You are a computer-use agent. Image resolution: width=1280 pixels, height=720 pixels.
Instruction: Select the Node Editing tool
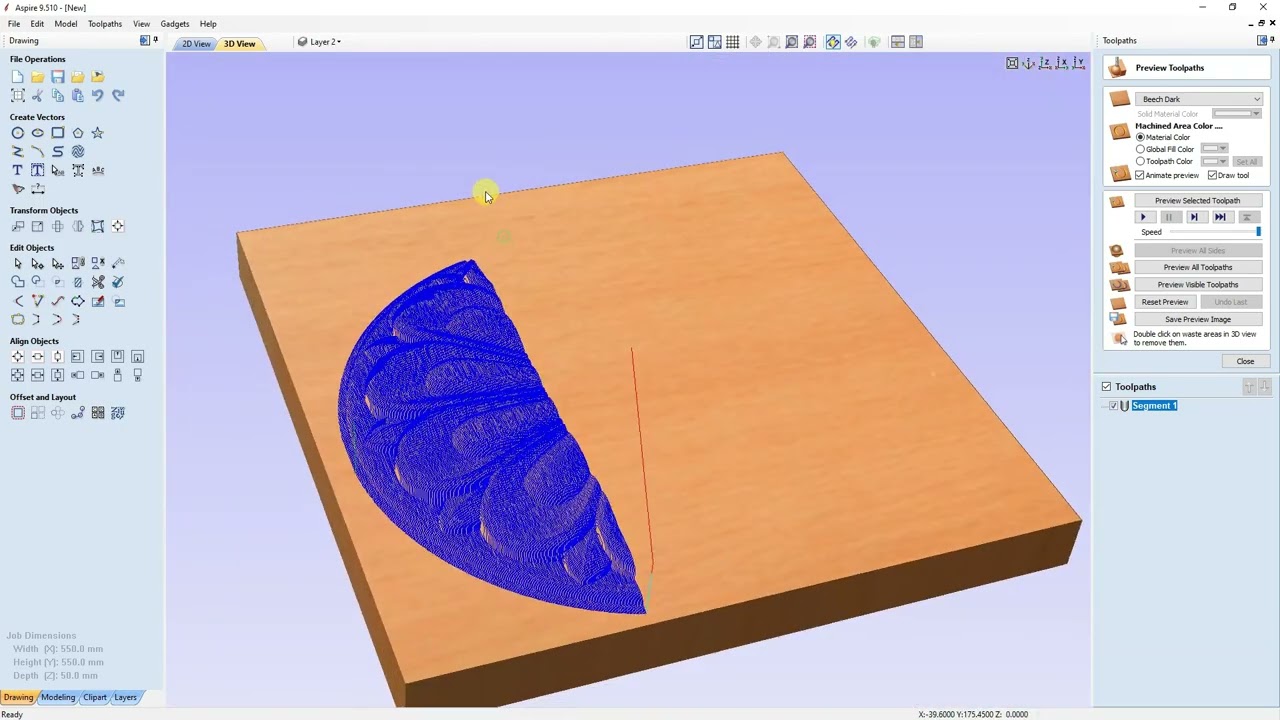point(37,264)
